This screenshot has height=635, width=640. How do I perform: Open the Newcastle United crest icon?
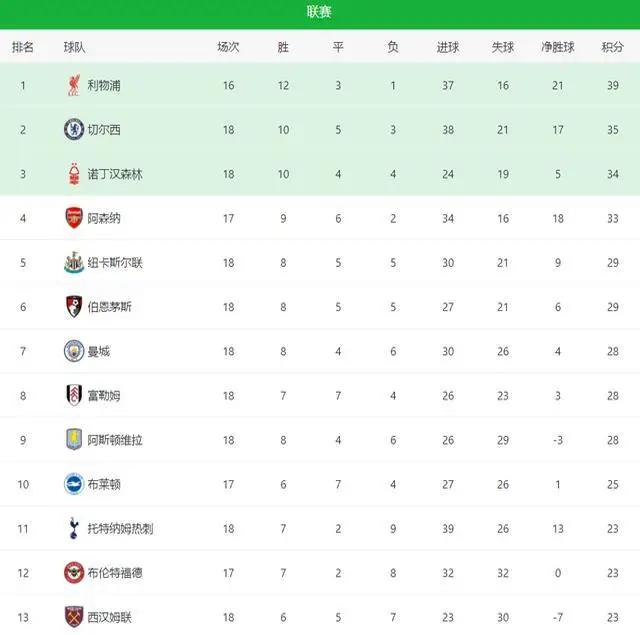pos(74,262)
